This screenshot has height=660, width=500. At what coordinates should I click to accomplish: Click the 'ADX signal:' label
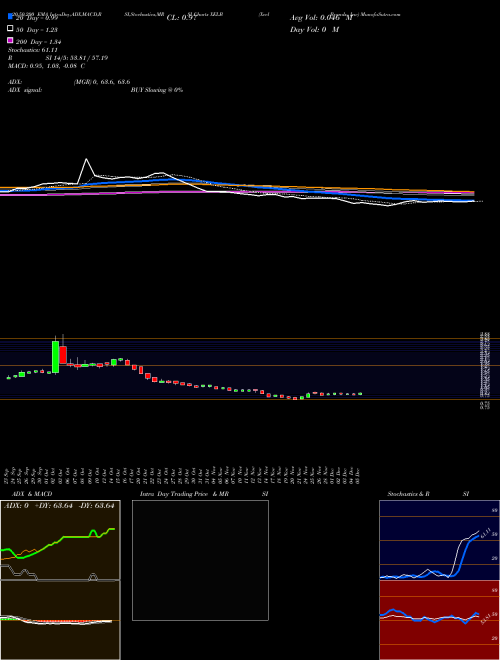(x=25, y=90)
